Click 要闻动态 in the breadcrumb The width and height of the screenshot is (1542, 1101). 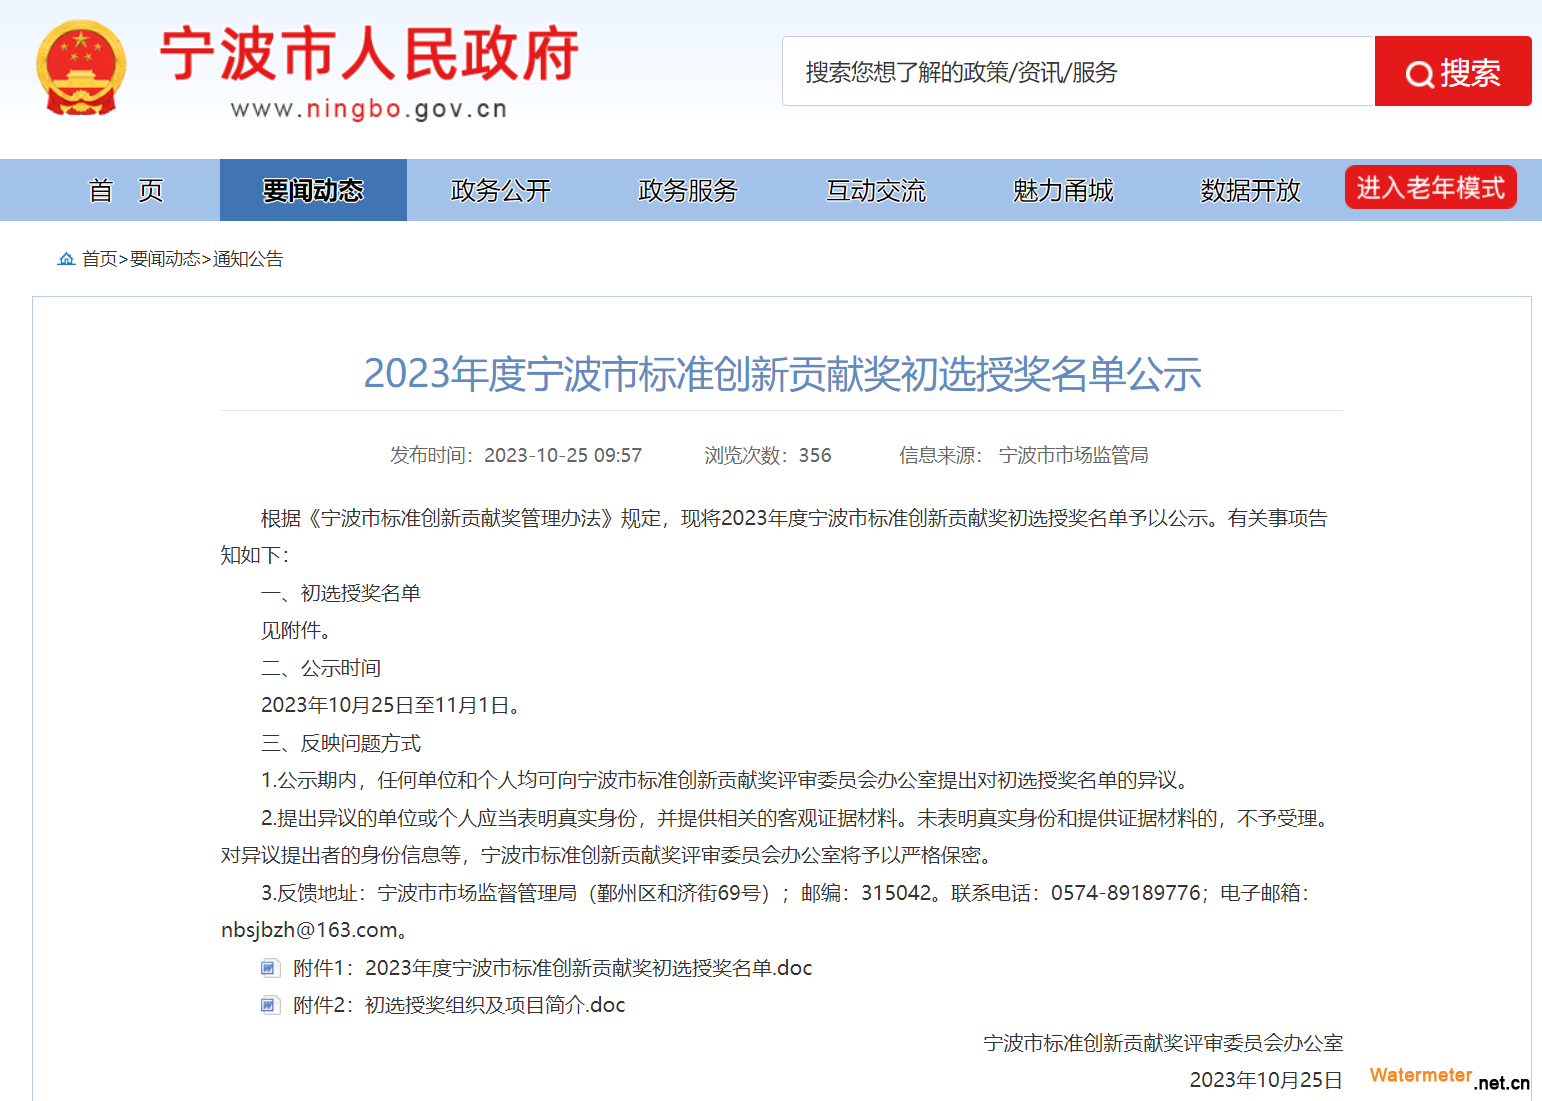[165, 259]
